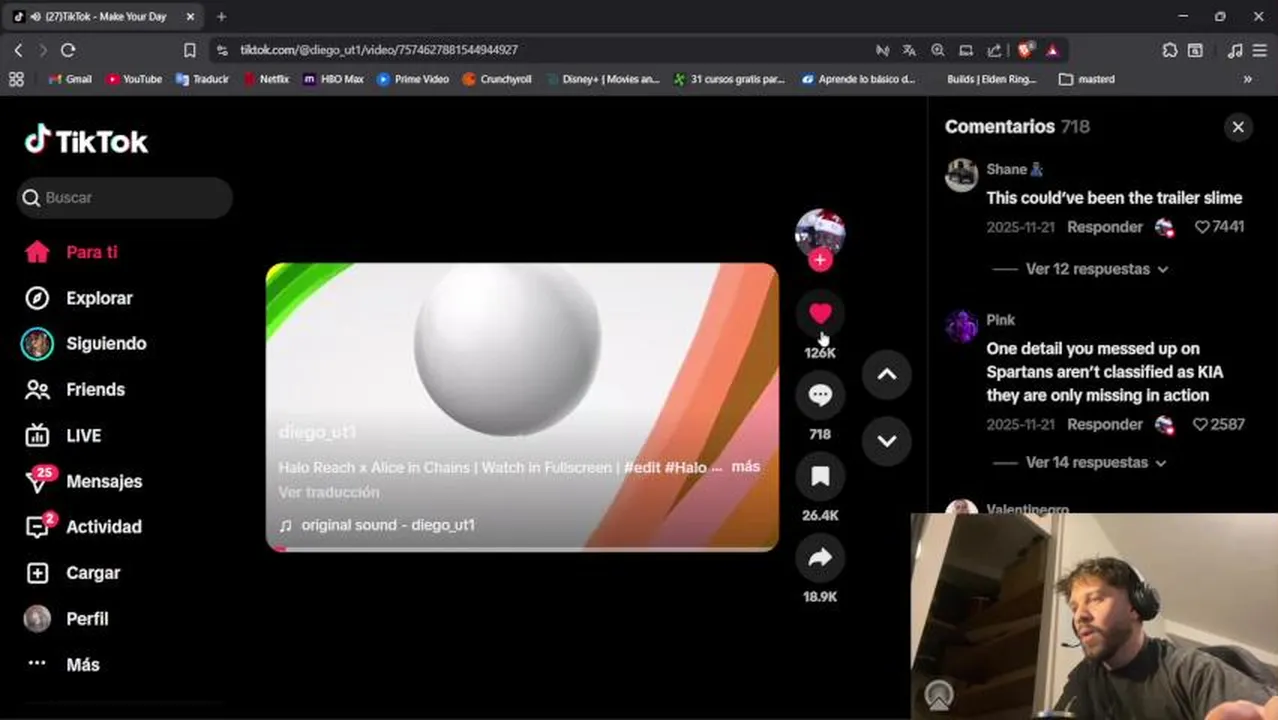This screenshot has width=1278, height=720.
Task: Open the browser hamburger menu
Action: click(x=1260, y=50)
